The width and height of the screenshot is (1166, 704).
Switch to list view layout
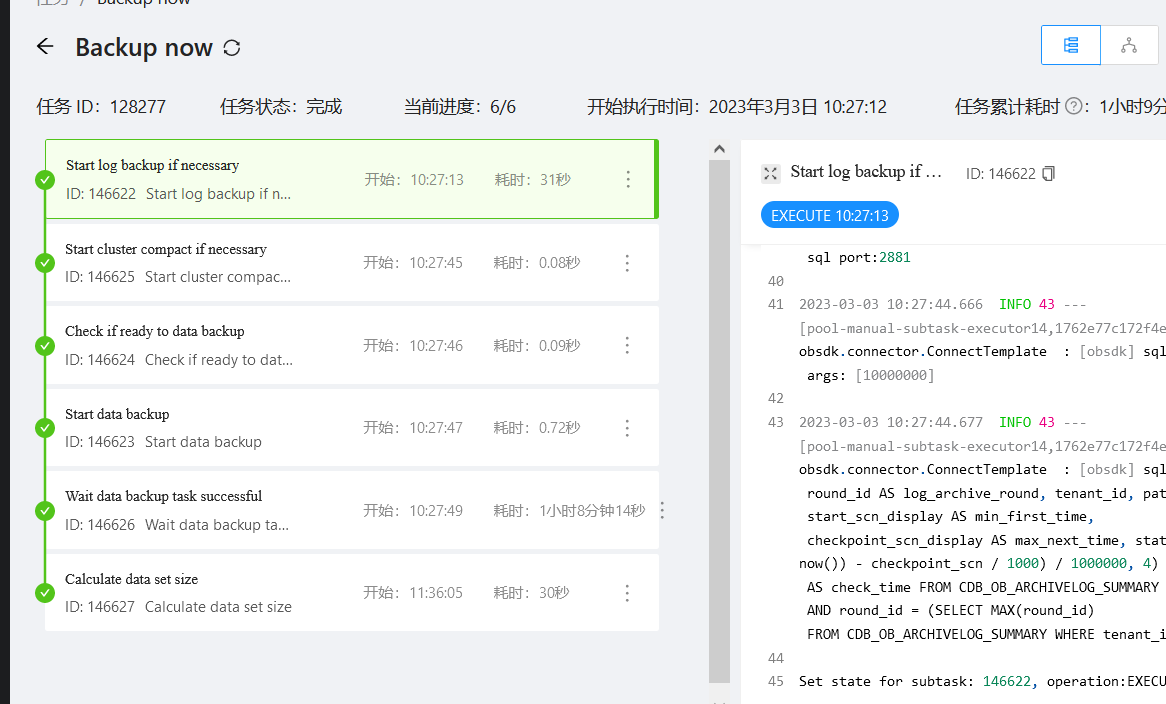pos(1071,45)
